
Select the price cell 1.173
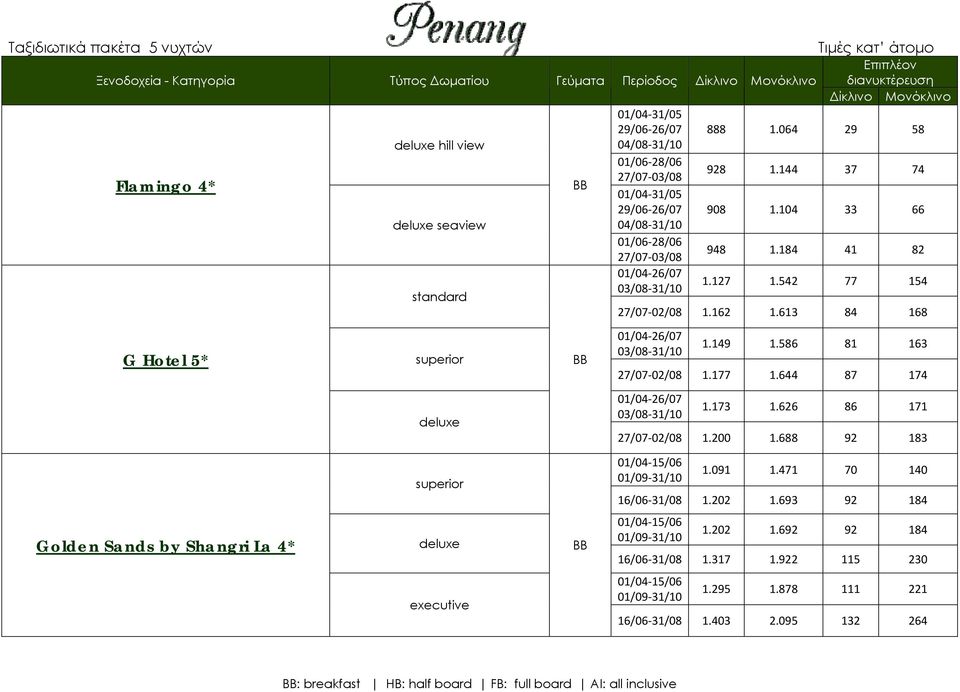click(716, 406)
